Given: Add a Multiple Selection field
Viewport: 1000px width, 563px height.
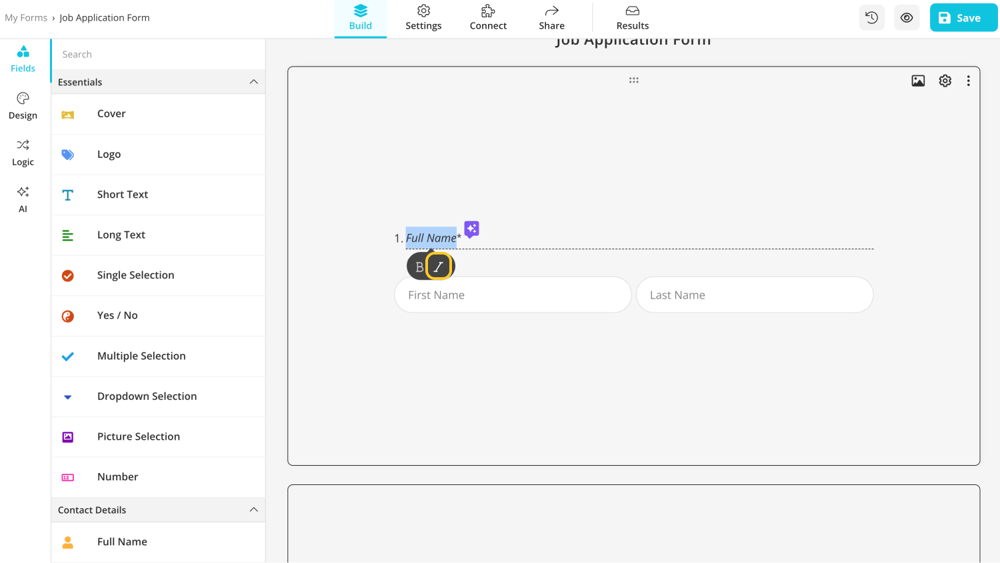Looking at the screenshot, I should pos(158,356).
